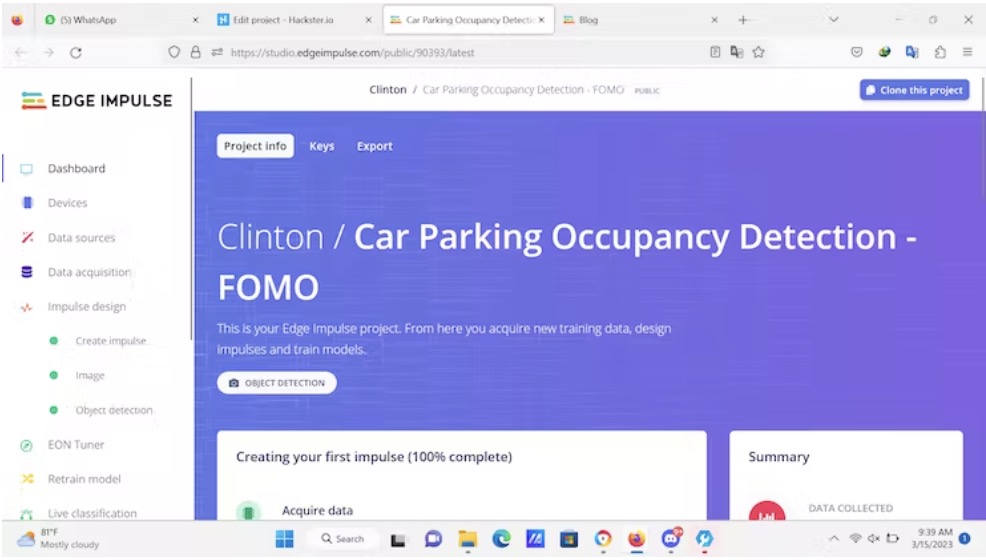Select the Project info tab

255,146
